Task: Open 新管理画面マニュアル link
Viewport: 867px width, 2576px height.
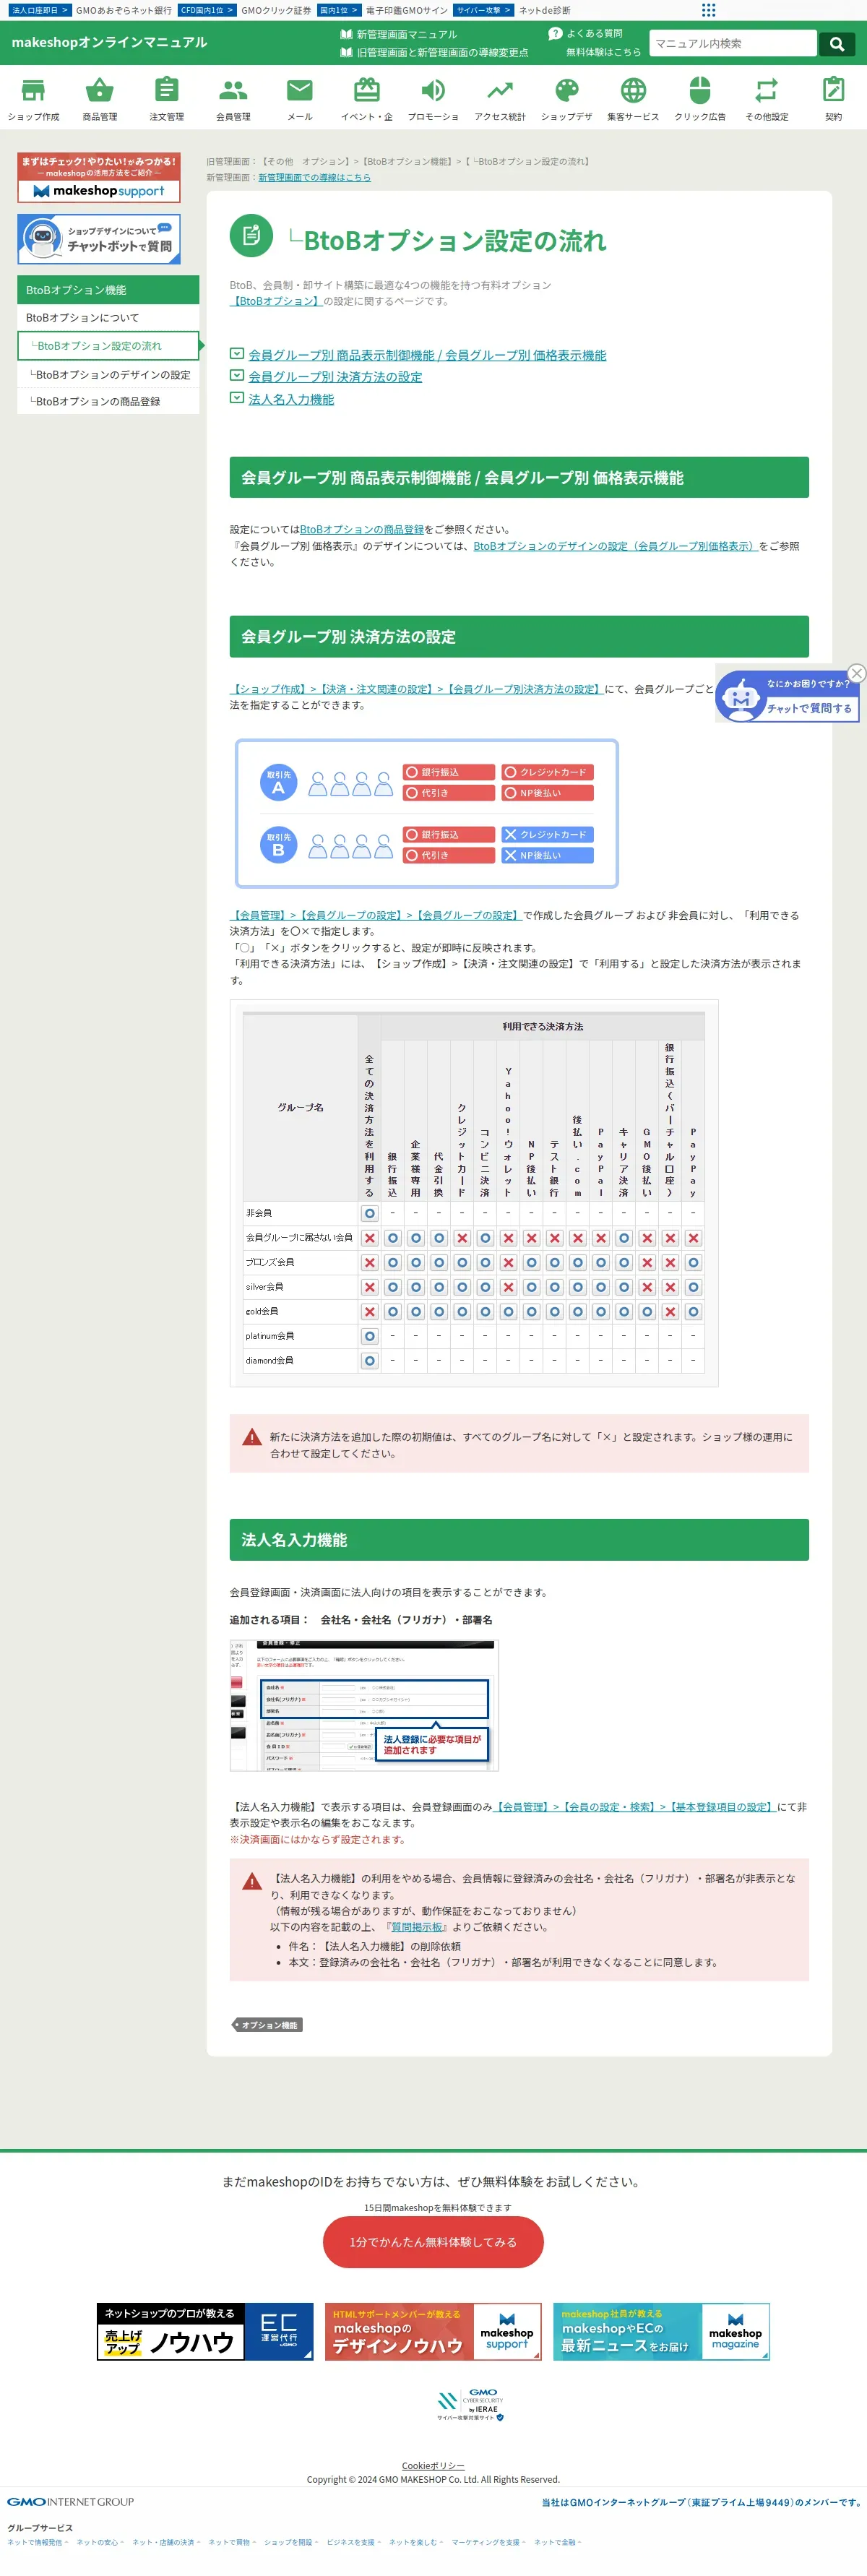Action: [406, 34]
